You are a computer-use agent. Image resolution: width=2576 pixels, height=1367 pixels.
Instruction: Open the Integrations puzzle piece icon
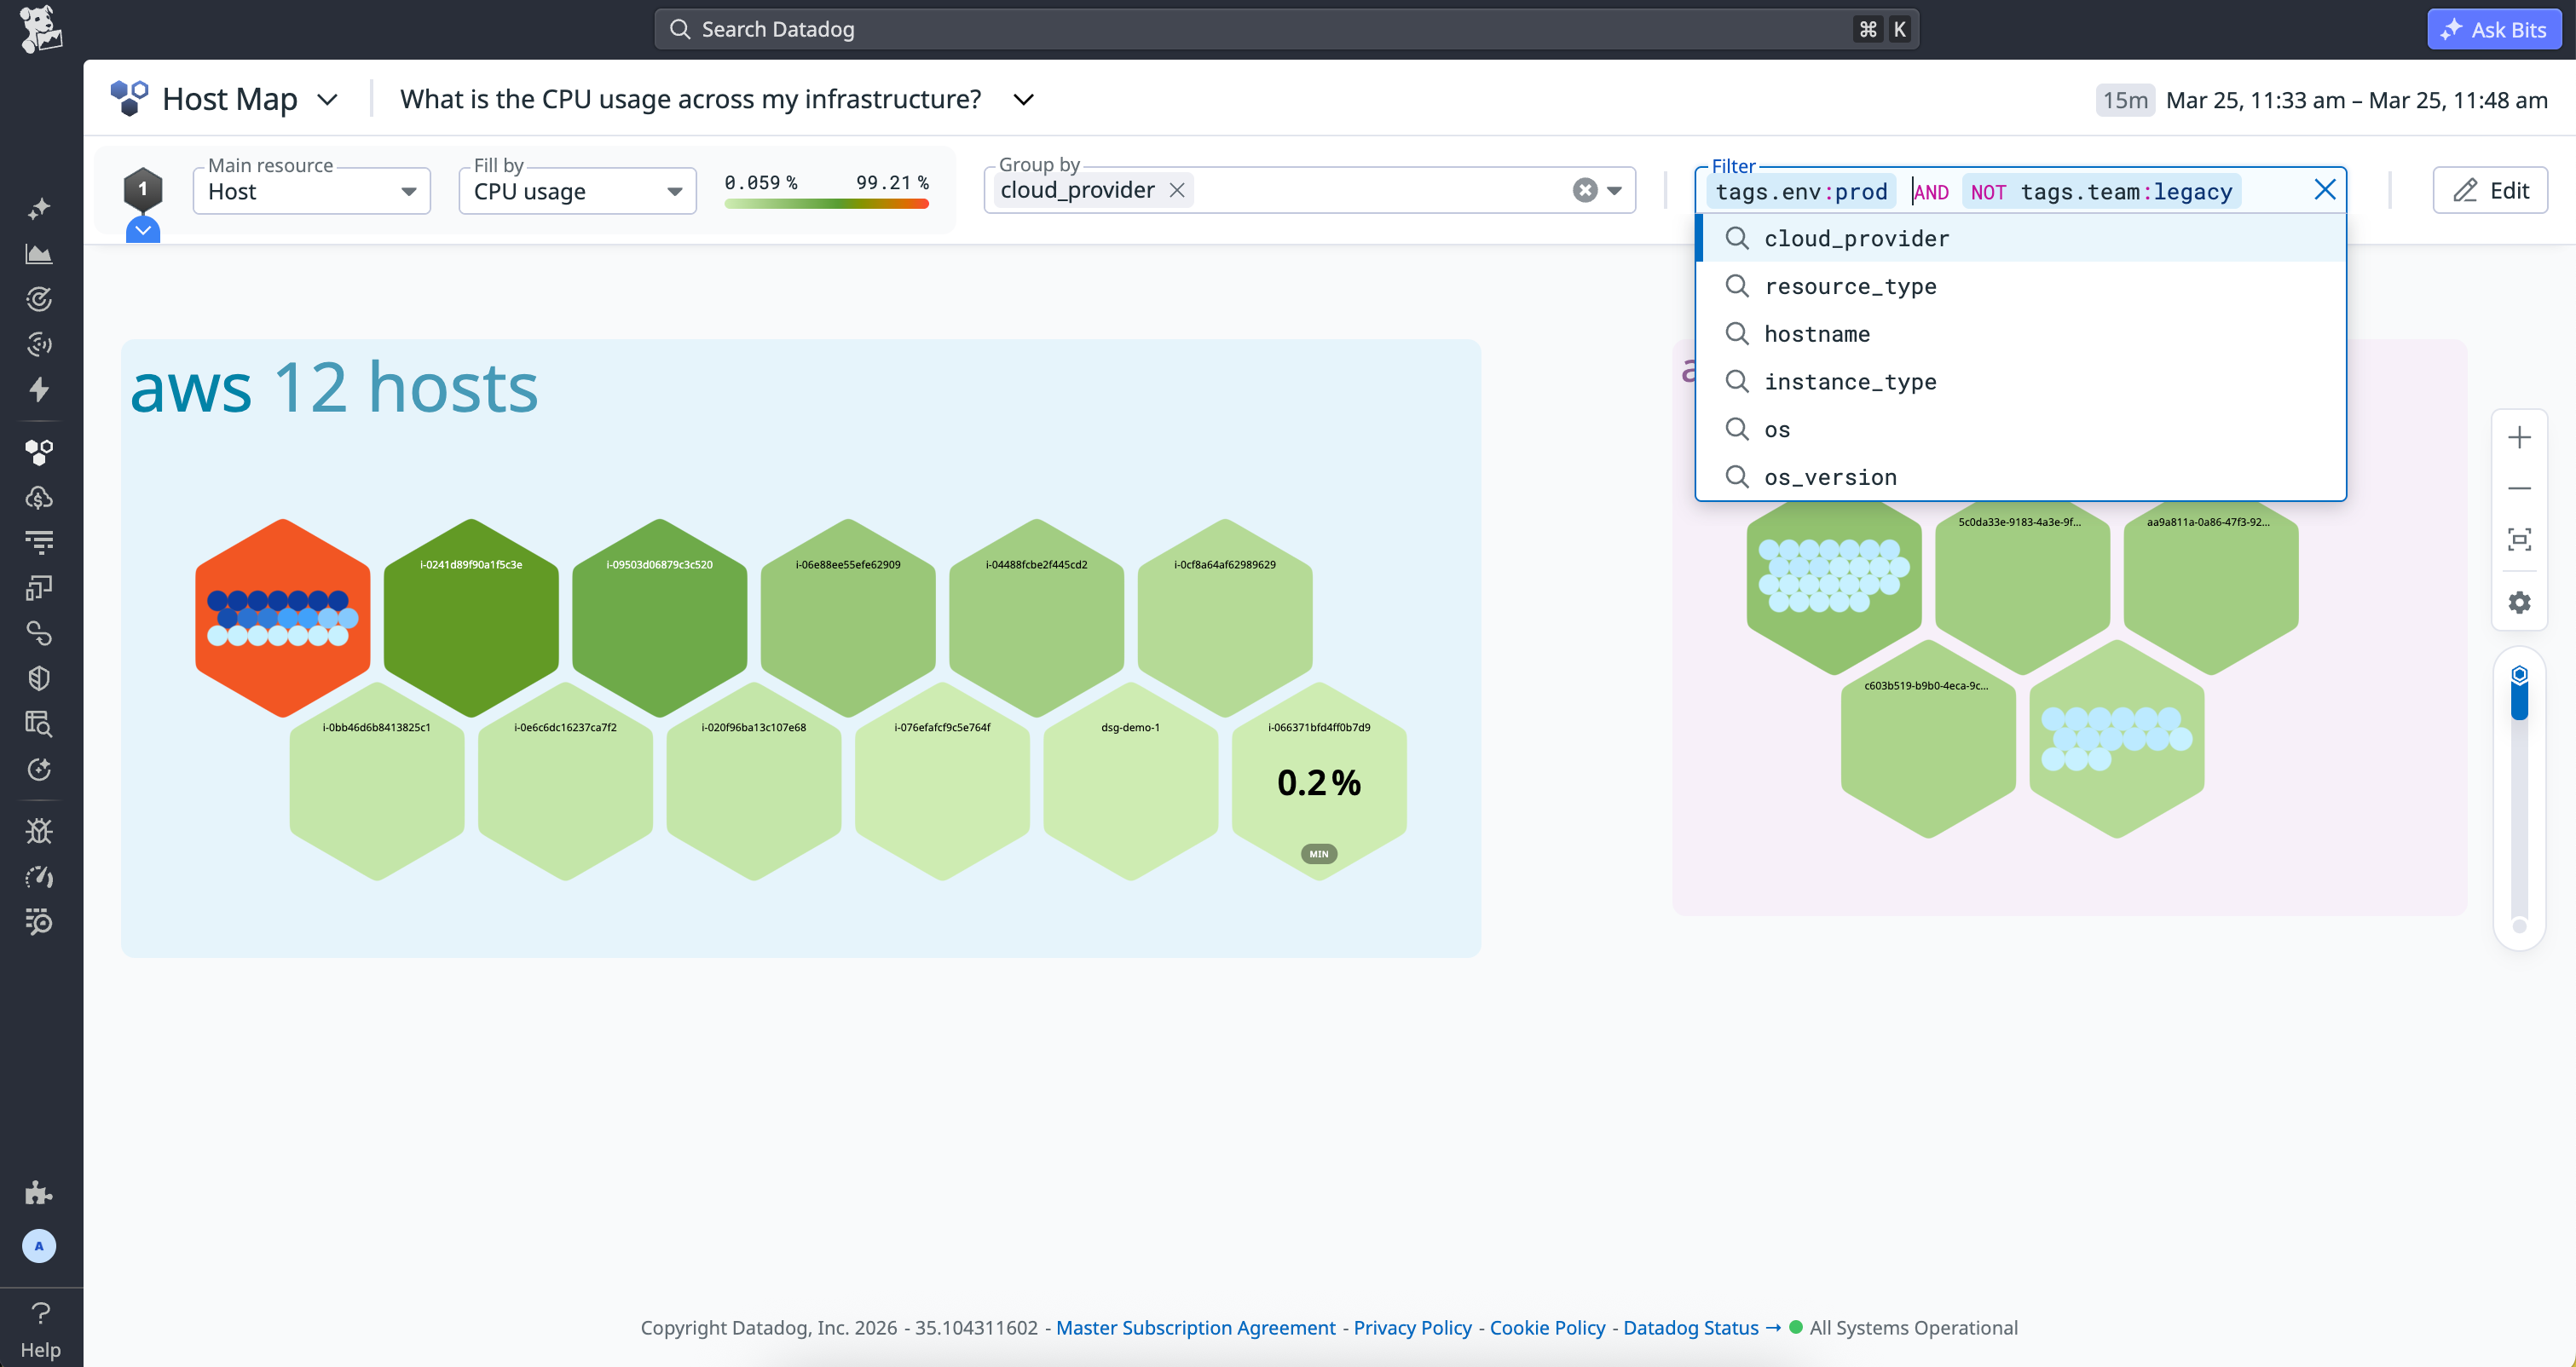[38, 1193]
